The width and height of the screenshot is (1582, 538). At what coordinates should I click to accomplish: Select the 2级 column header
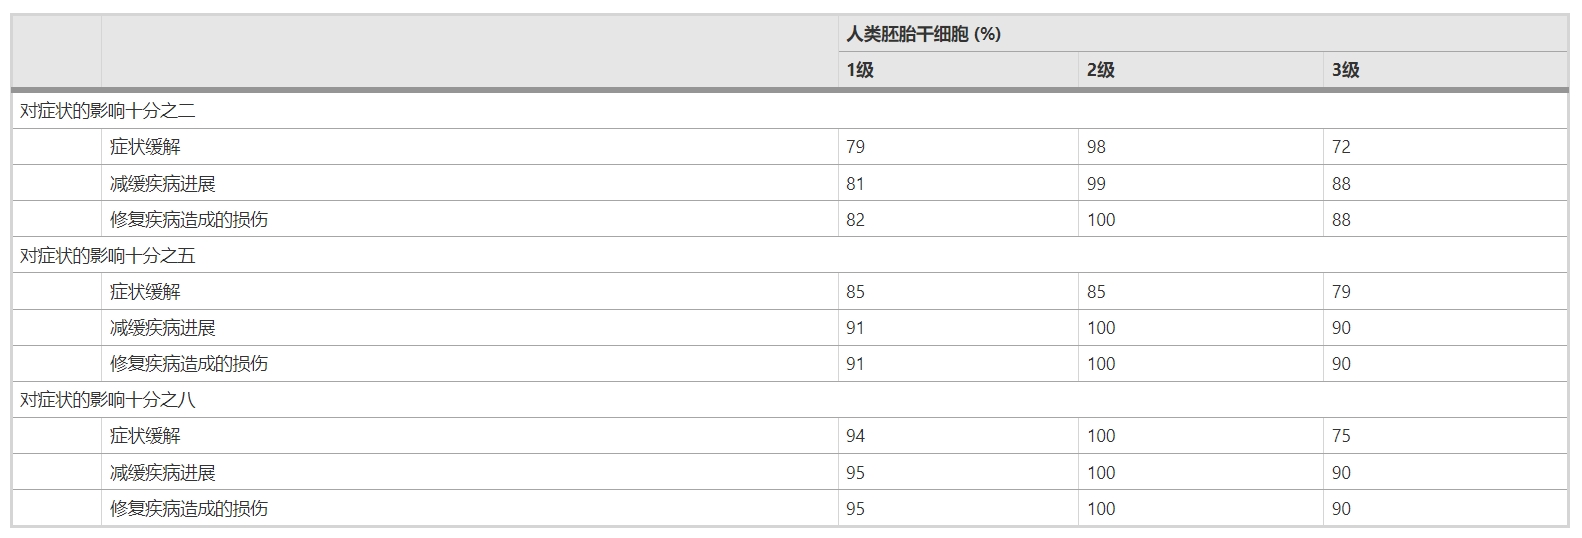coord(1100,70)
